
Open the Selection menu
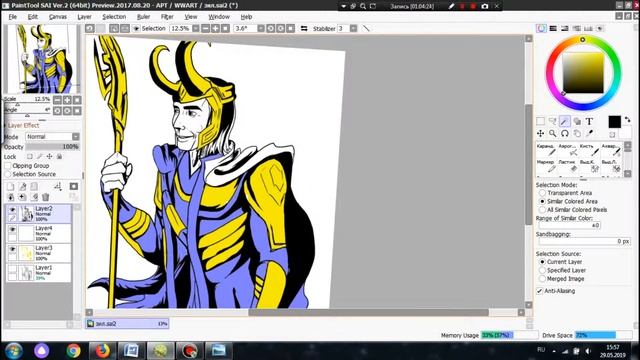click(114, 17)
